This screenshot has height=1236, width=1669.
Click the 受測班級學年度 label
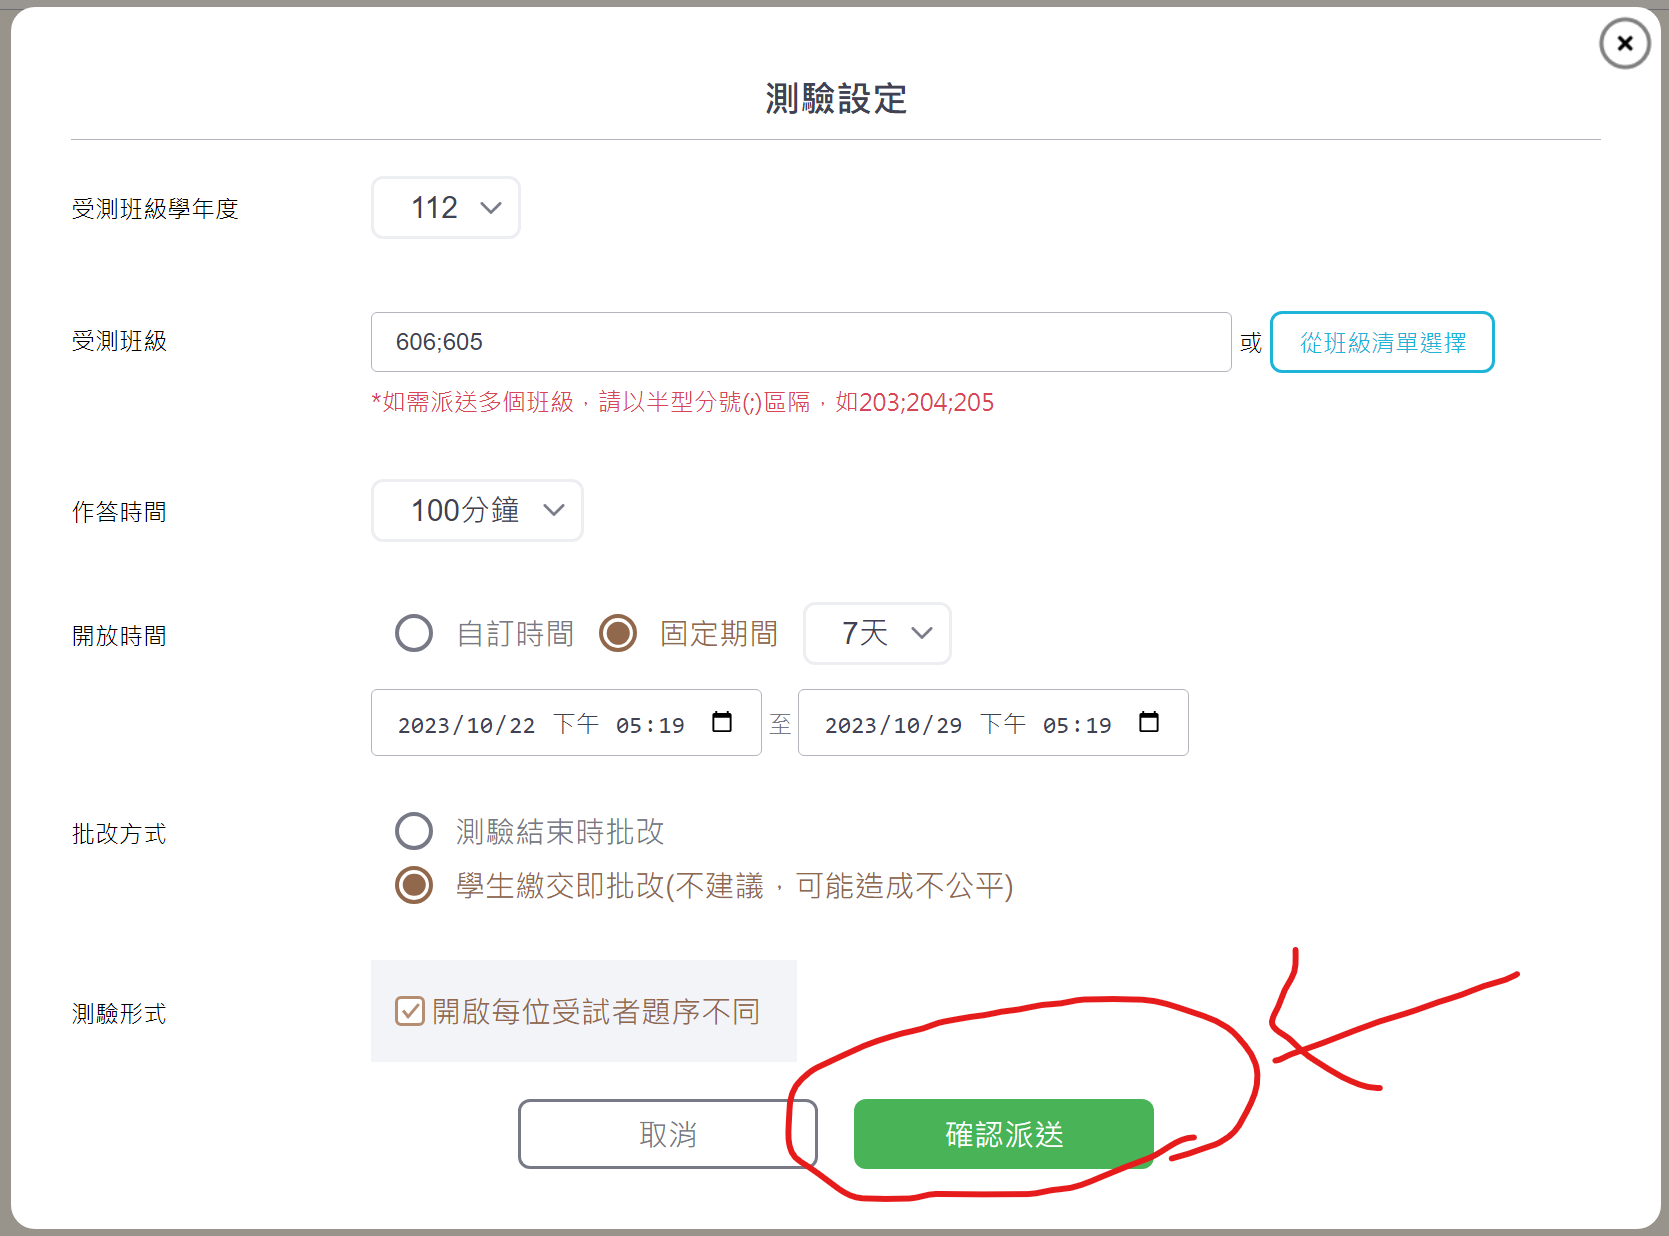coord(155,209)
